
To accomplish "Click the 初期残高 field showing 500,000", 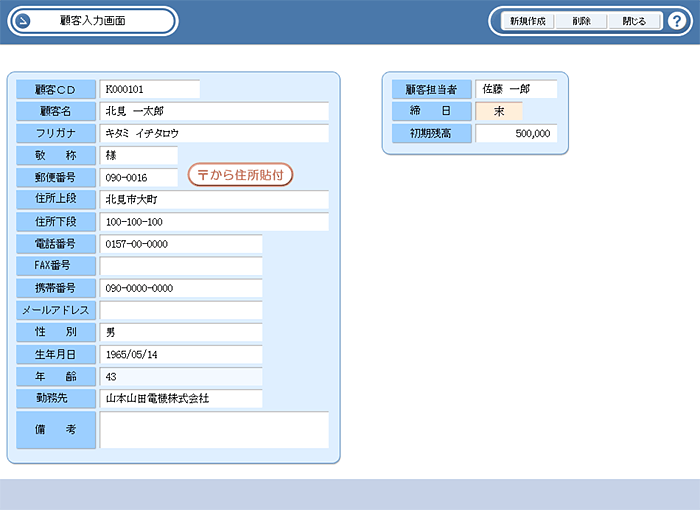I will pyautogui.click(x=516, y=133).
